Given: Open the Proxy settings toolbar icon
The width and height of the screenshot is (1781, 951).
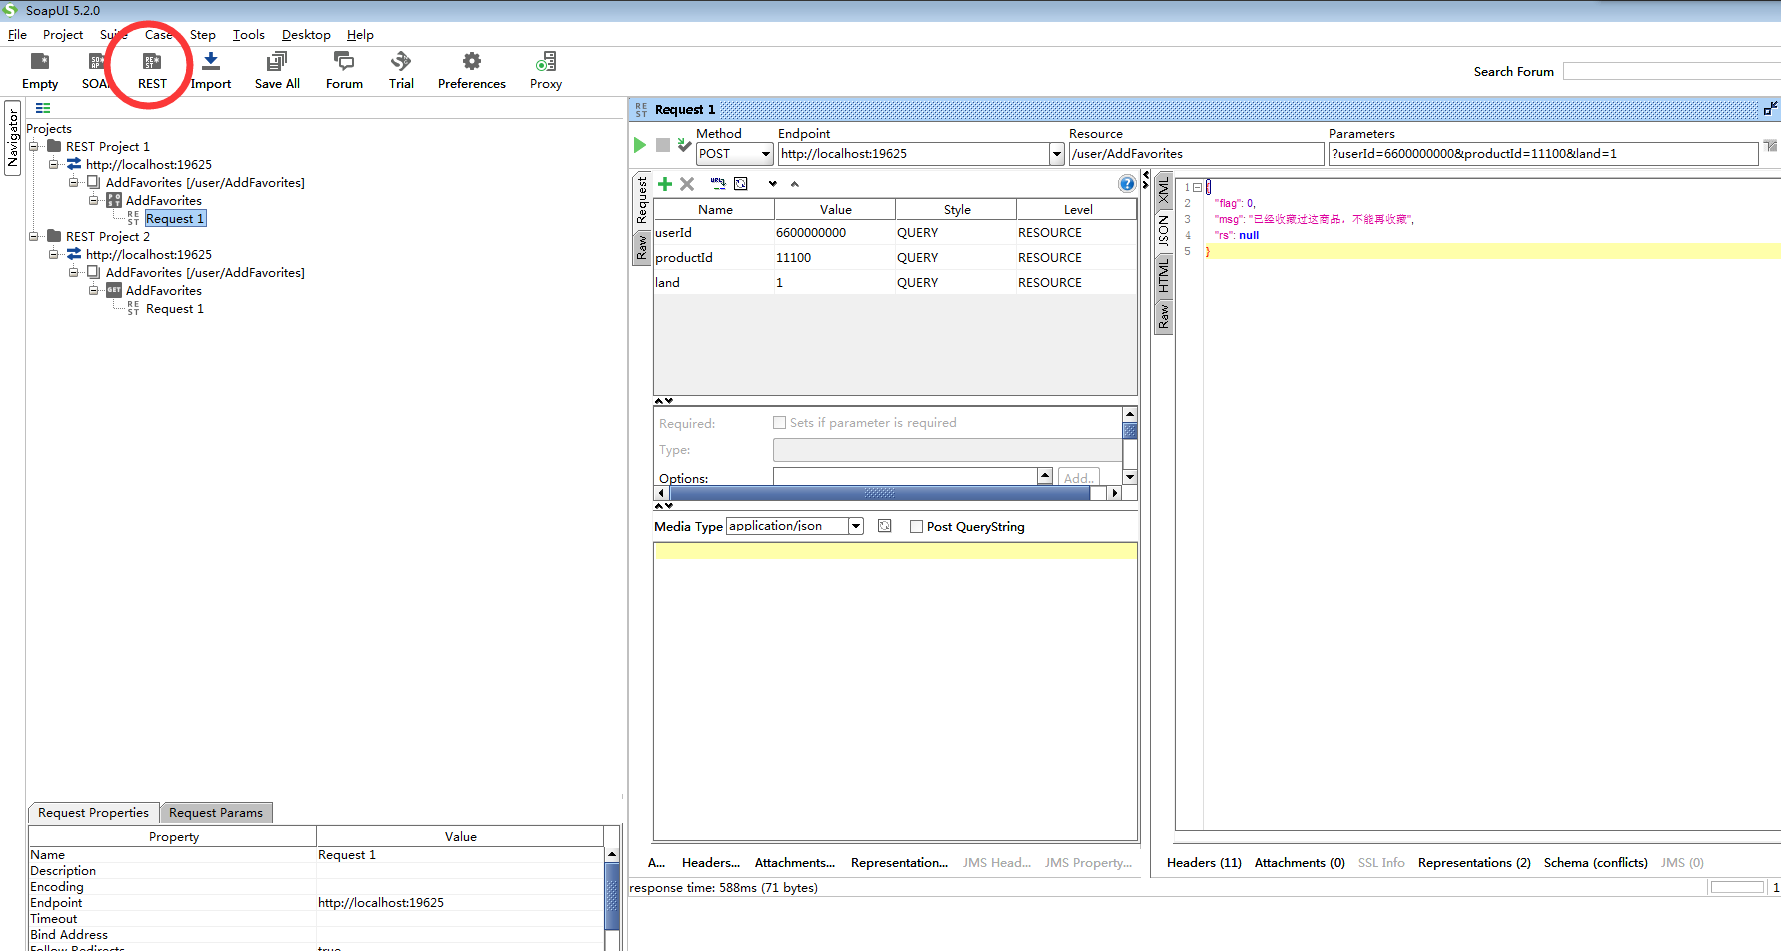Looking at the screenshot, I should (546, 70).
